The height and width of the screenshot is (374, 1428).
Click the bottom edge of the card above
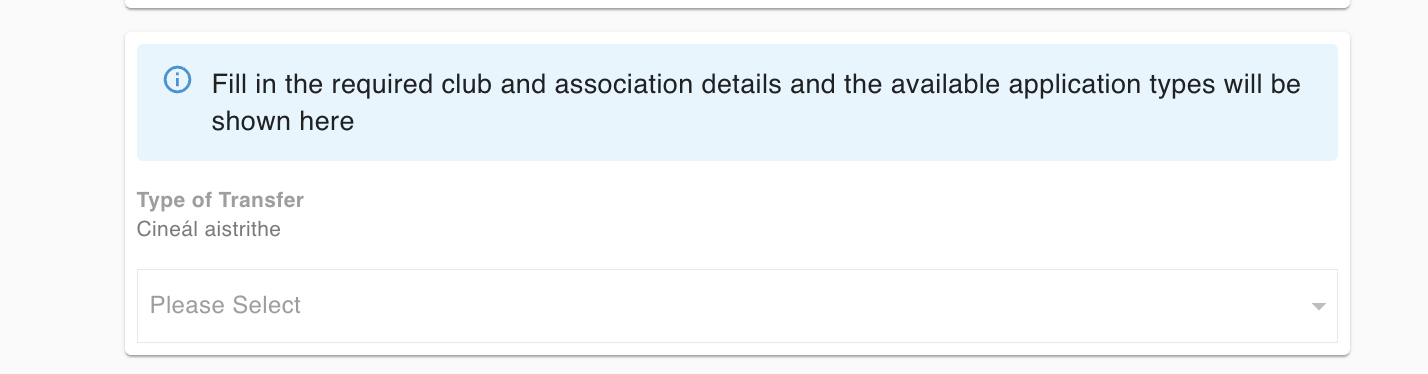pyautogui.click(x=737, y=6)
